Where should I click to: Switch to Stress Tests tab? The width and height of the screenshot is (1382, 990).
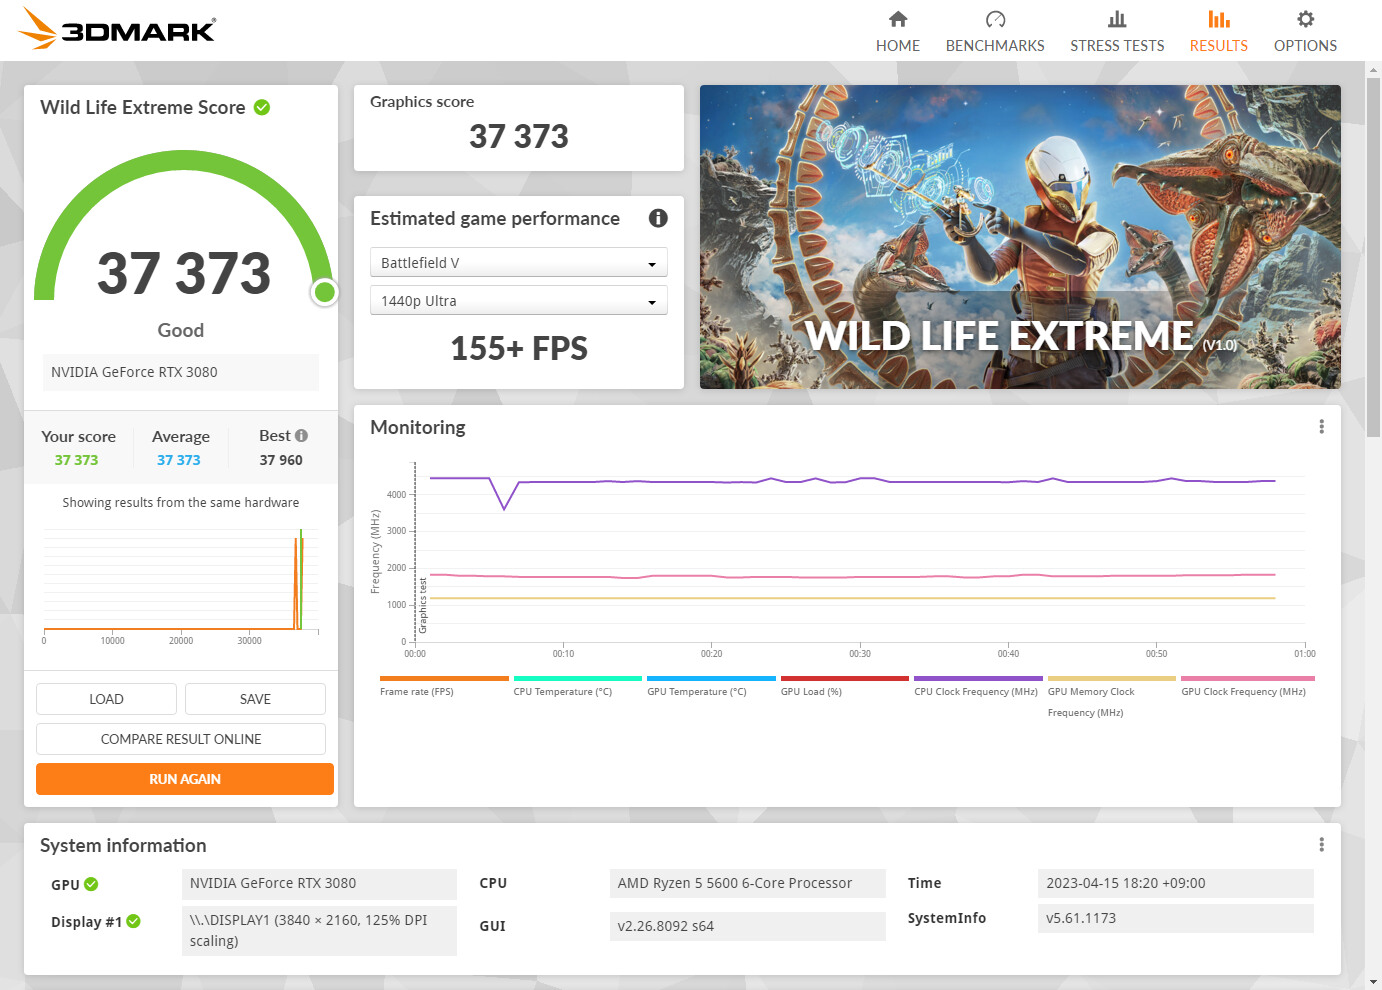click(x=1117, y=32)
